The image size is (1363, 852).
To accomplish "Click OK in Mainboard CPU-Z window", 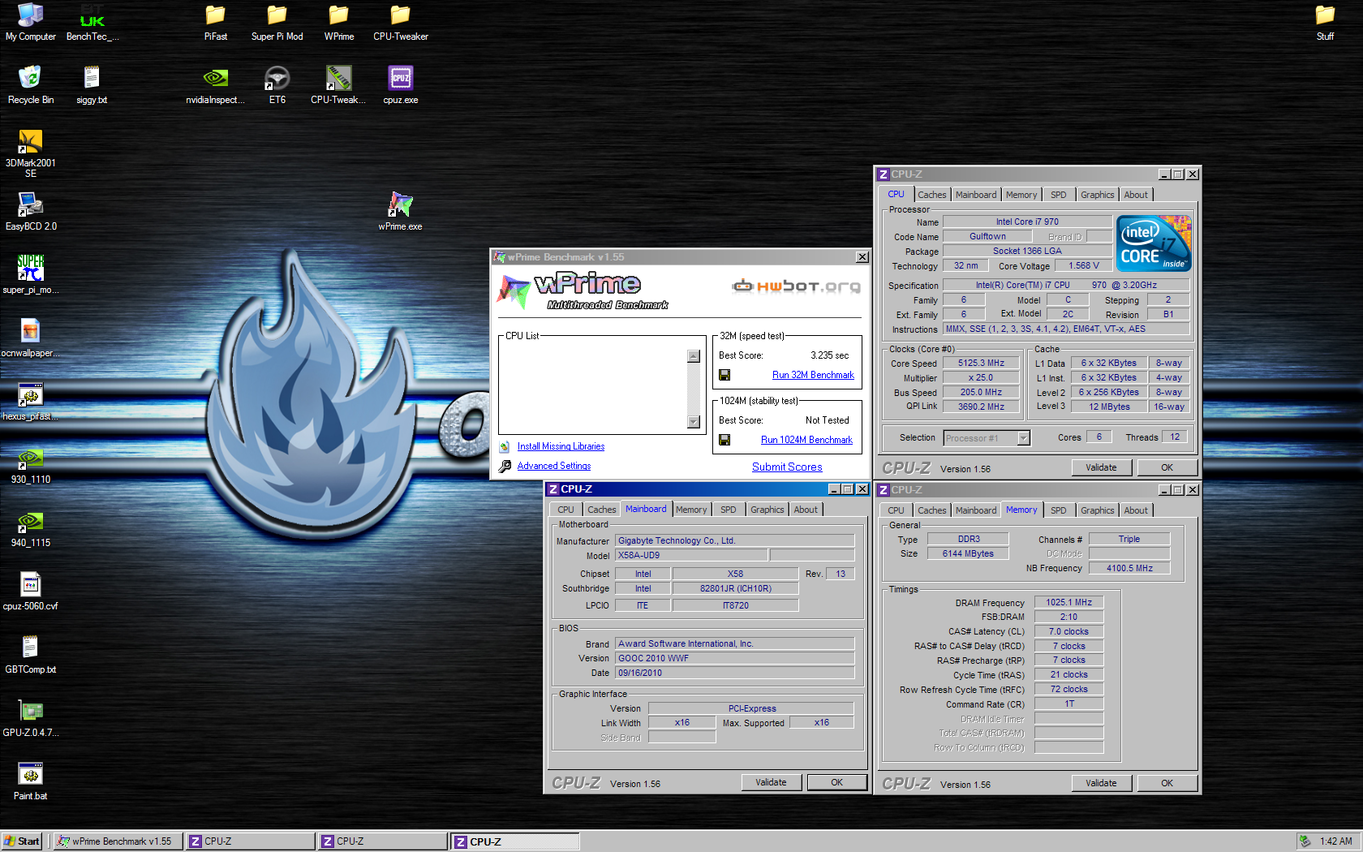I will coord(836,782).
